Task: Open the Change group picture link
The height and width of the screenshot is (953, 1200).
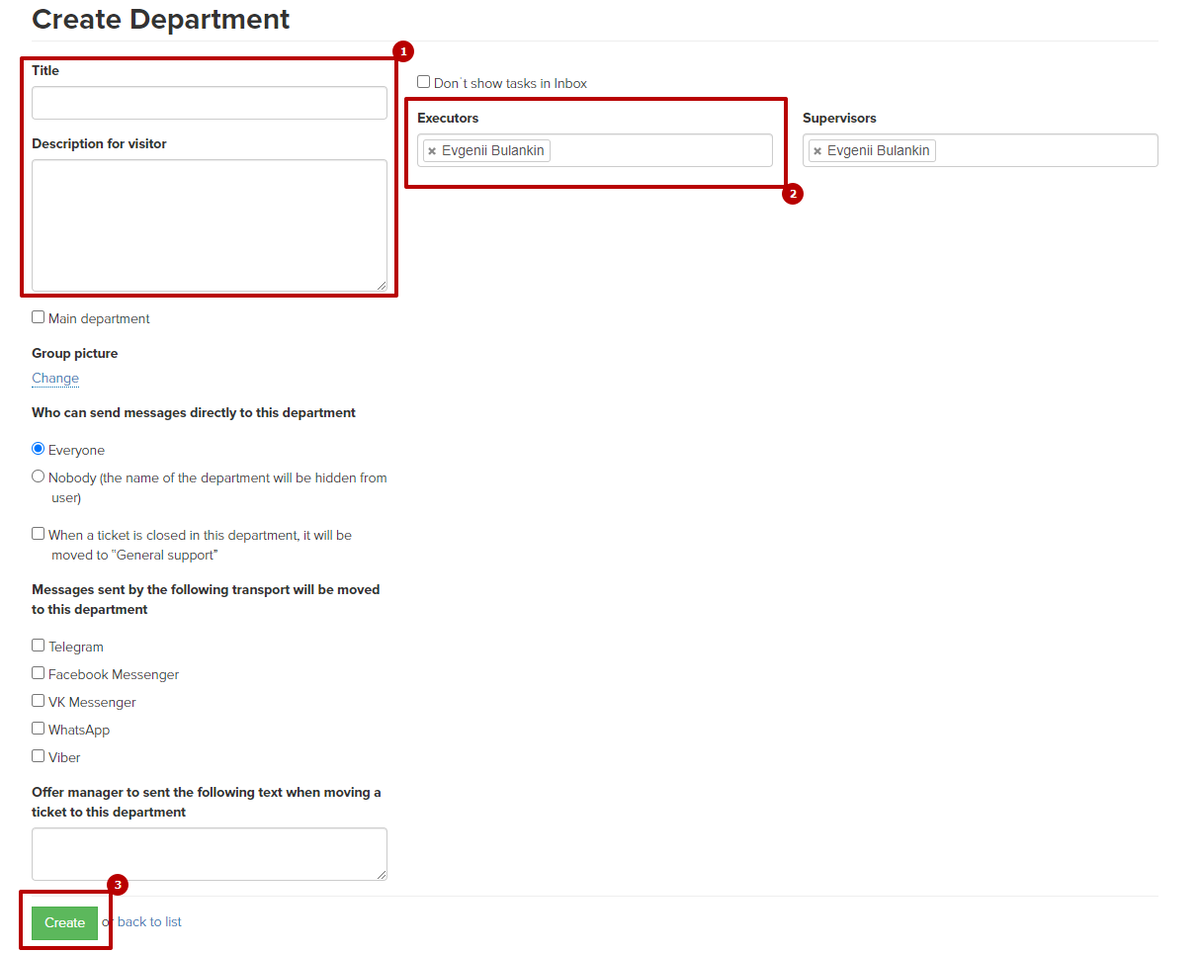Action: tap(55, 378)
